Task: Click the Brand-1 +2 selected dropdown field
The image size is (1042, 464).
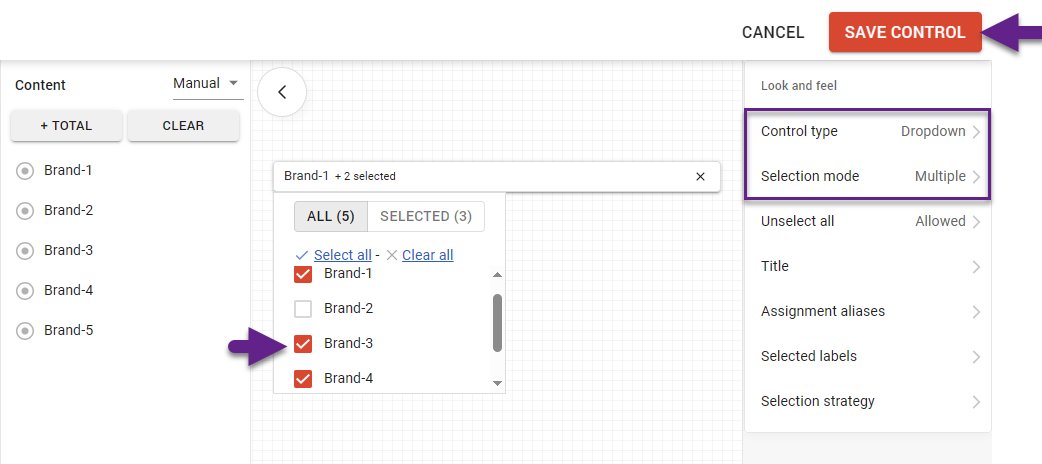Action: (x=480, y=176)
